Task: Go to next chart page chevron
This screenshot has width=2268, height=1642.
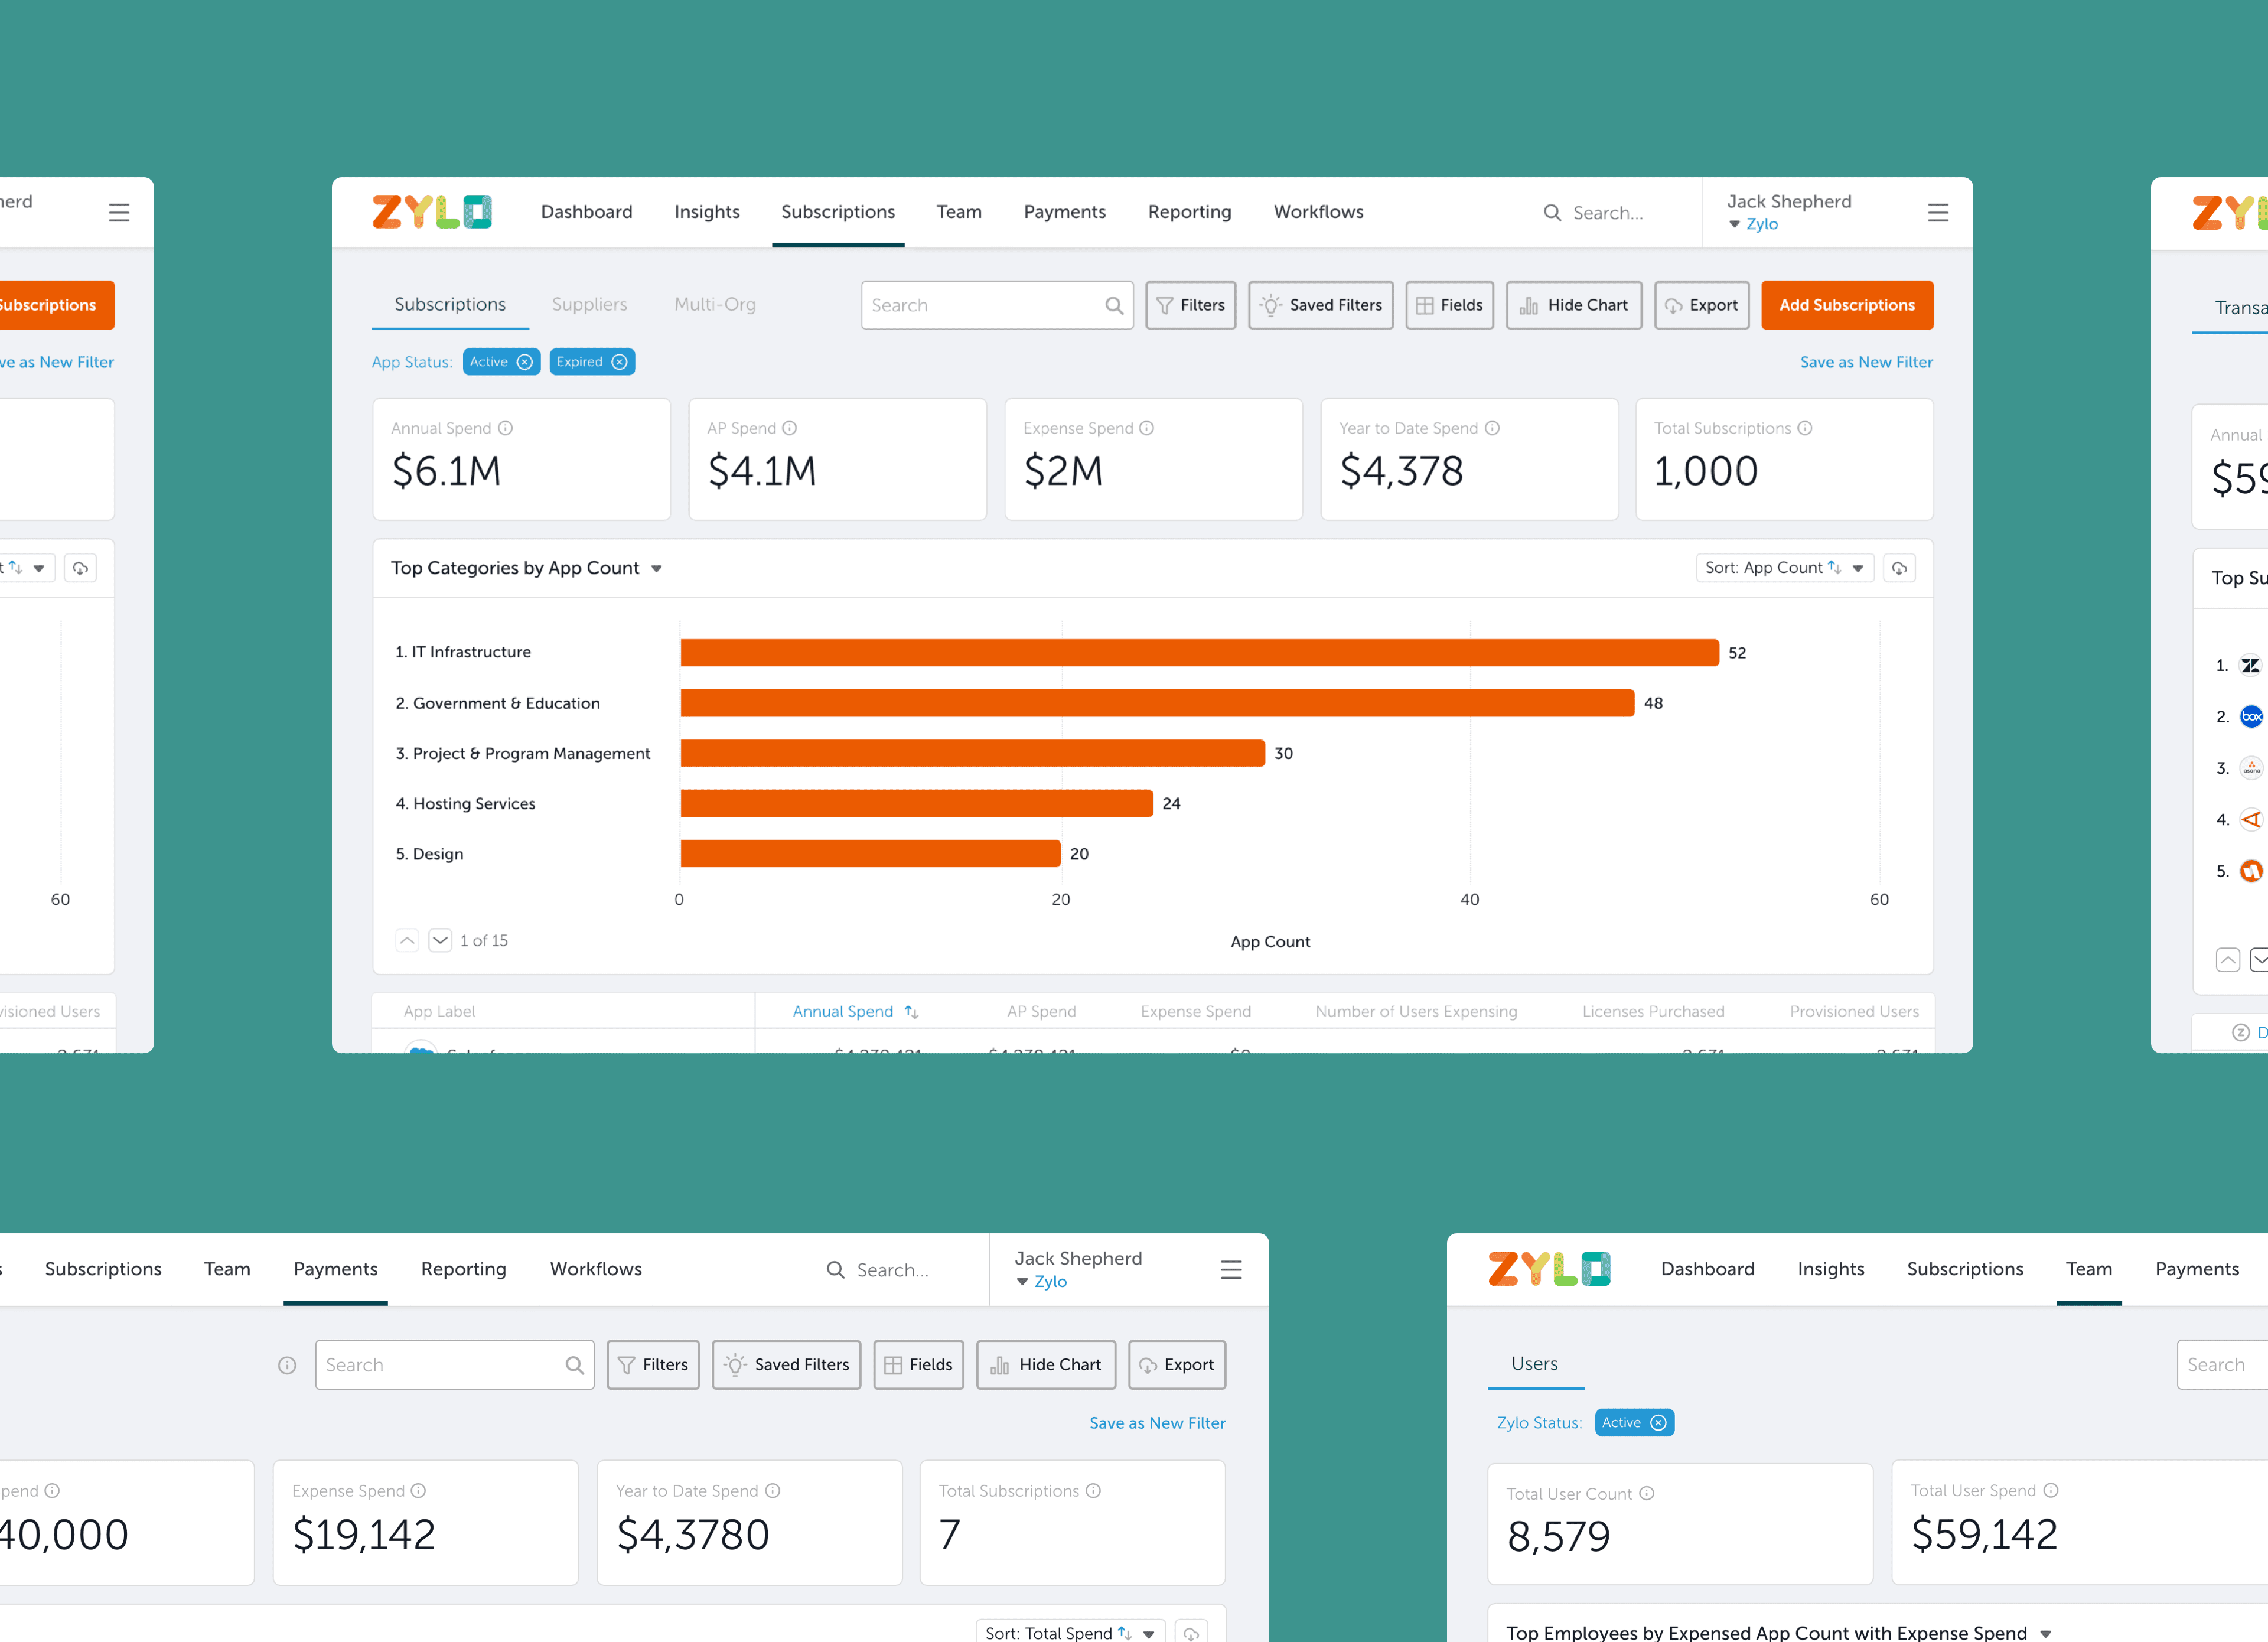Action: pyautogui.click(x=440, y=940)
